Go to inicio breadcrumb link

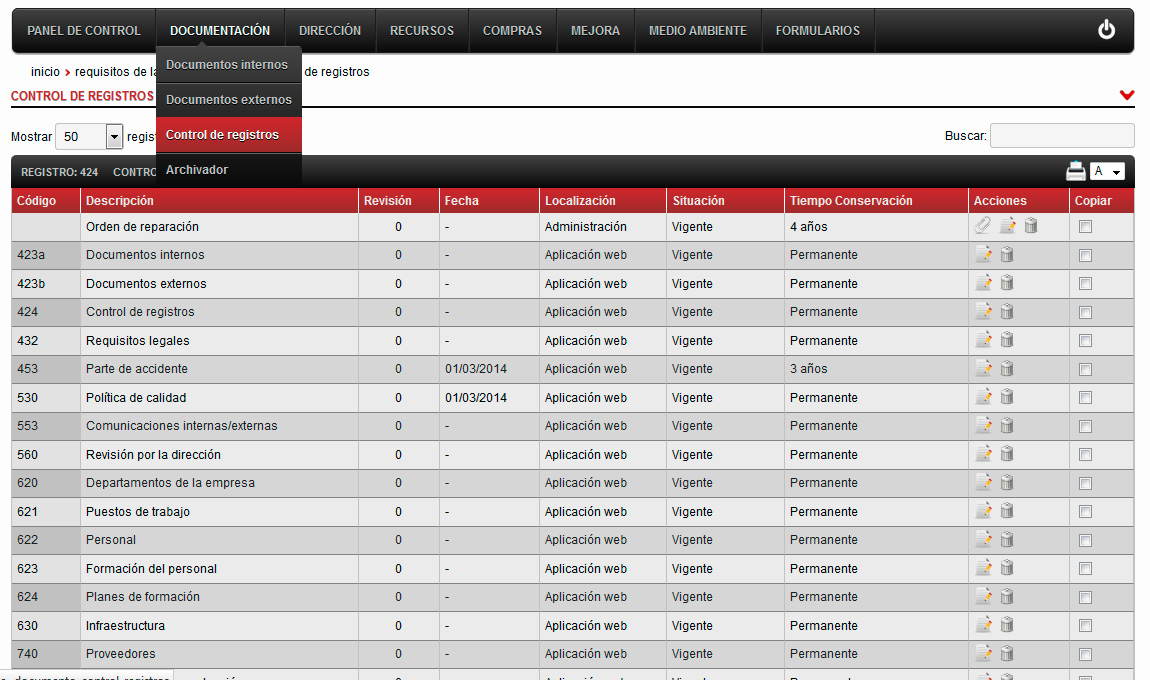point(45,72)
